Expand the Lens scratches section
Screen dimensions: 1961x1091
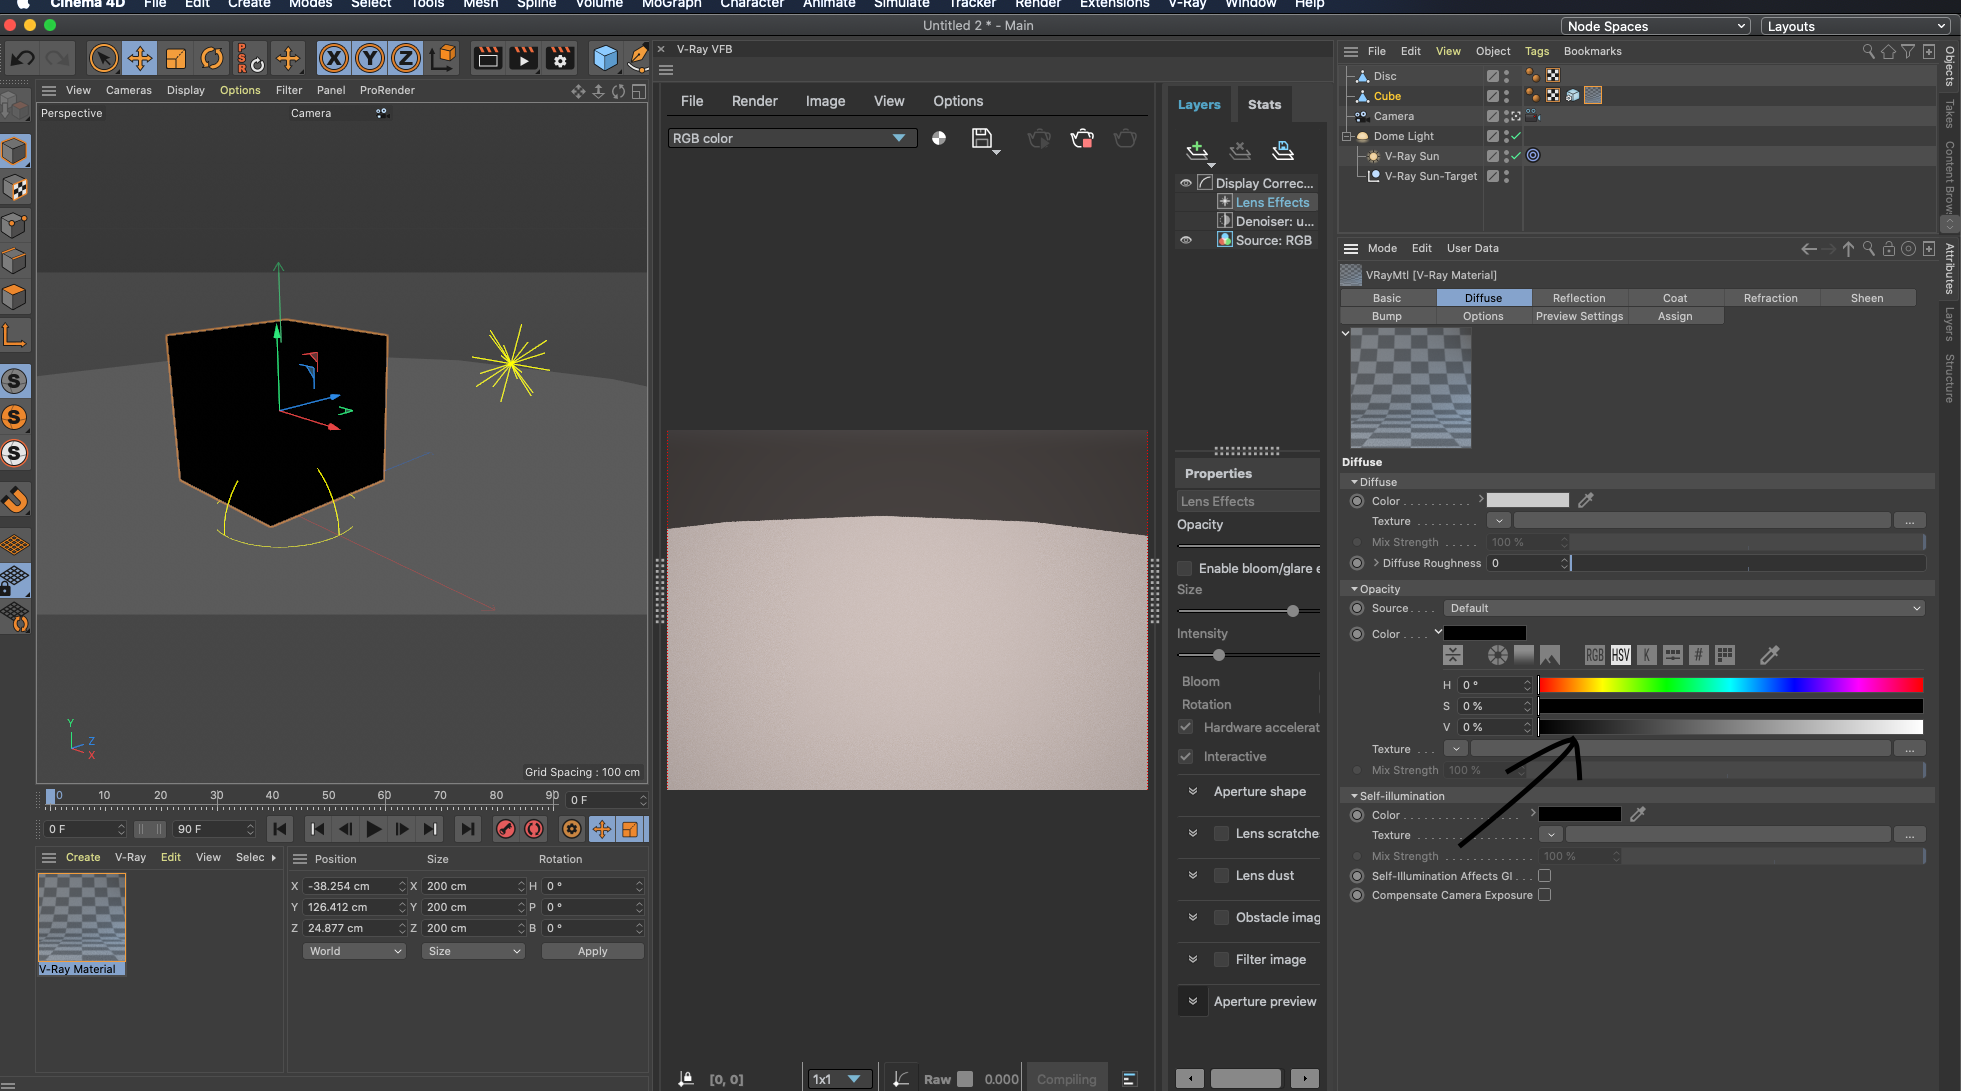[x=1193, y=833]
